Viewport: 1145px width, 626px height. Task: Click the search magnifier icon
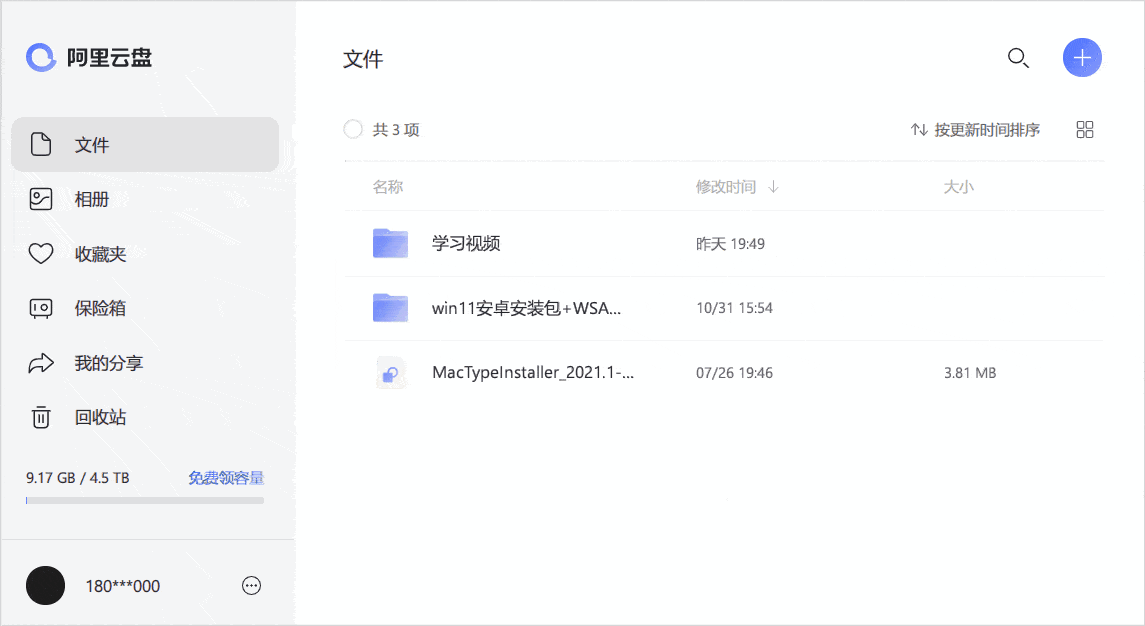coord(1018,58)
